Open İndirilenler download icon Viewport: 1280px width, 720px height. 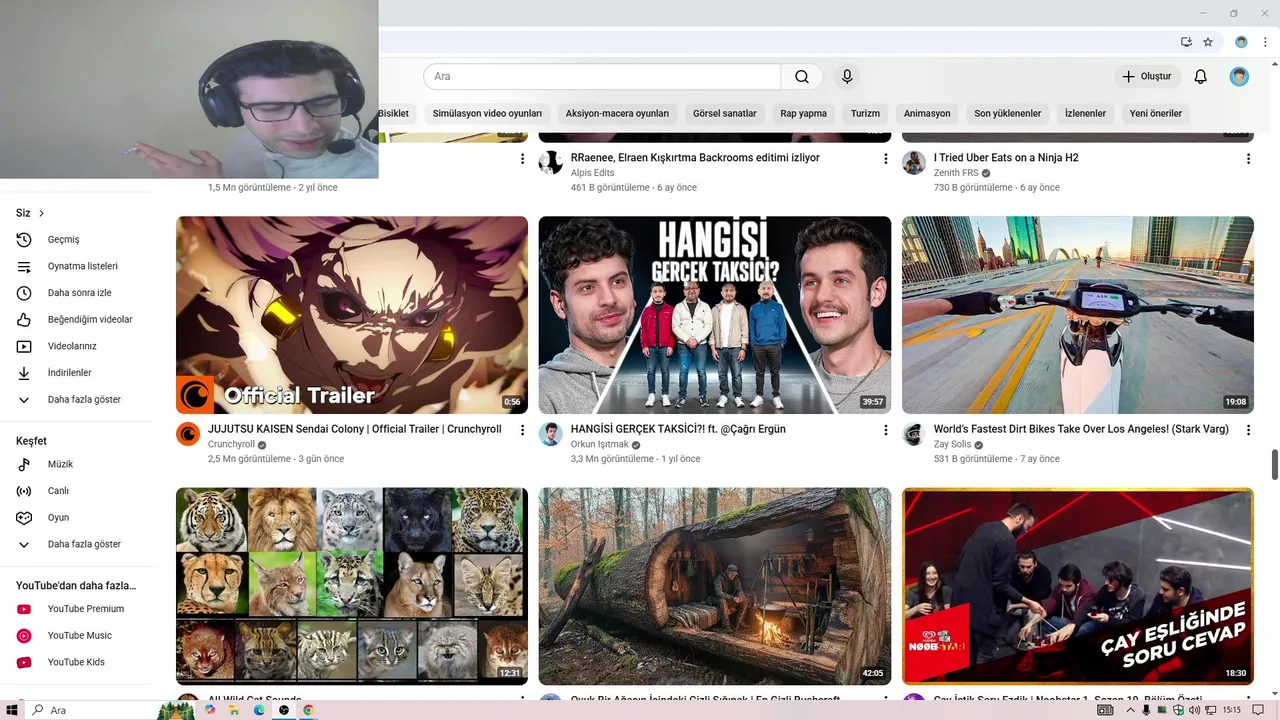pos(24,373)
